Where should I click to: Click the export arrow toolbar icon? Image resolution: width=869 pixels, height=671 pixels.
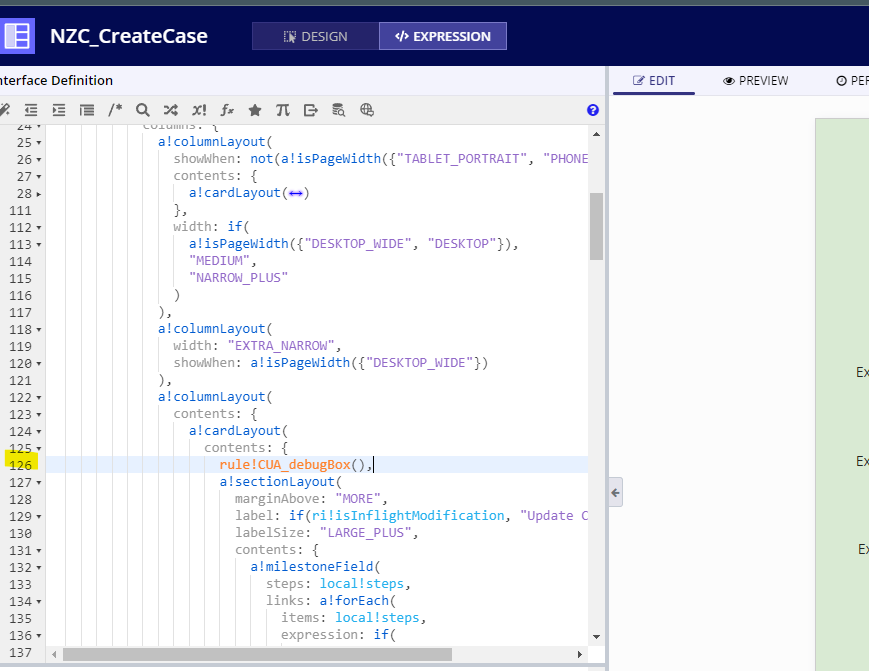311,110
